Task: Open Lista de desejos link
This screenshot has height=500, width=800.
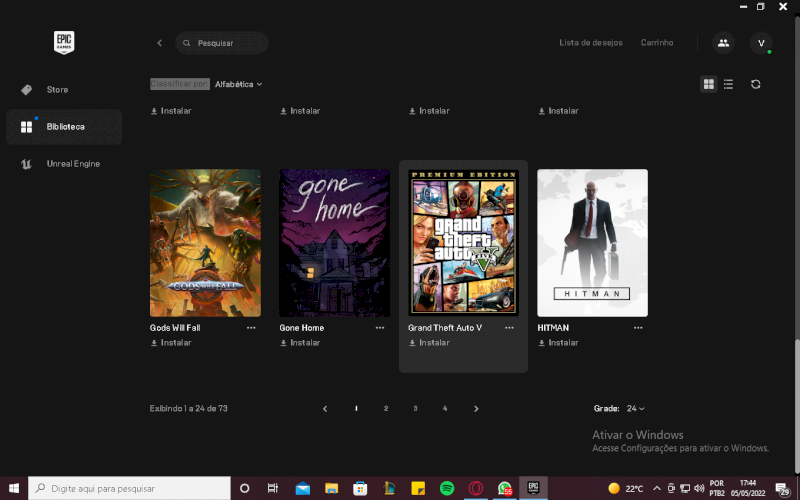Action: tap(590, 43)
